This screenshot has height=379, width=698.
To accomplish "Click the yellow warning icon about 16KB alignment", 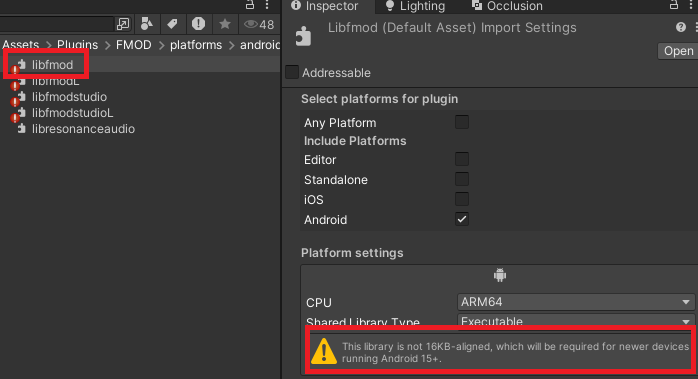I will pyautogui.click(x=324, y=351).
